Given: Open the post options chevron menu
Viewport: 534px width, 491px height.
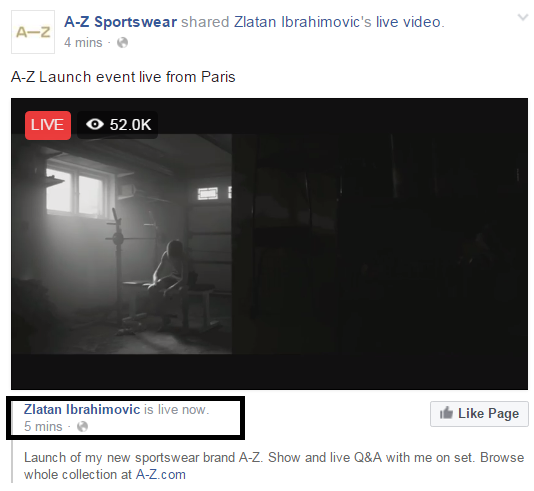Looking at the screenshot, I should (x=522, y=17).
